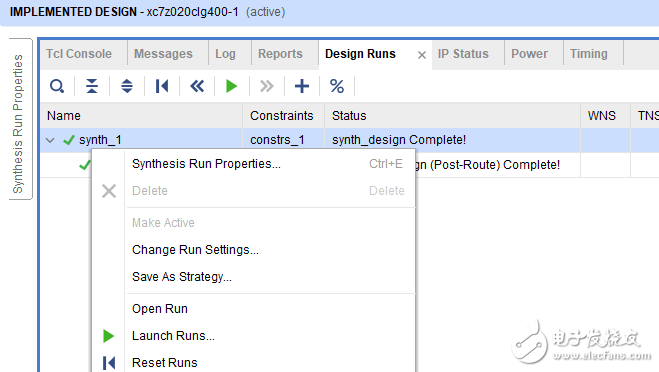Click the percent progress display icon
659x372 pixels.
coord(337,86)
